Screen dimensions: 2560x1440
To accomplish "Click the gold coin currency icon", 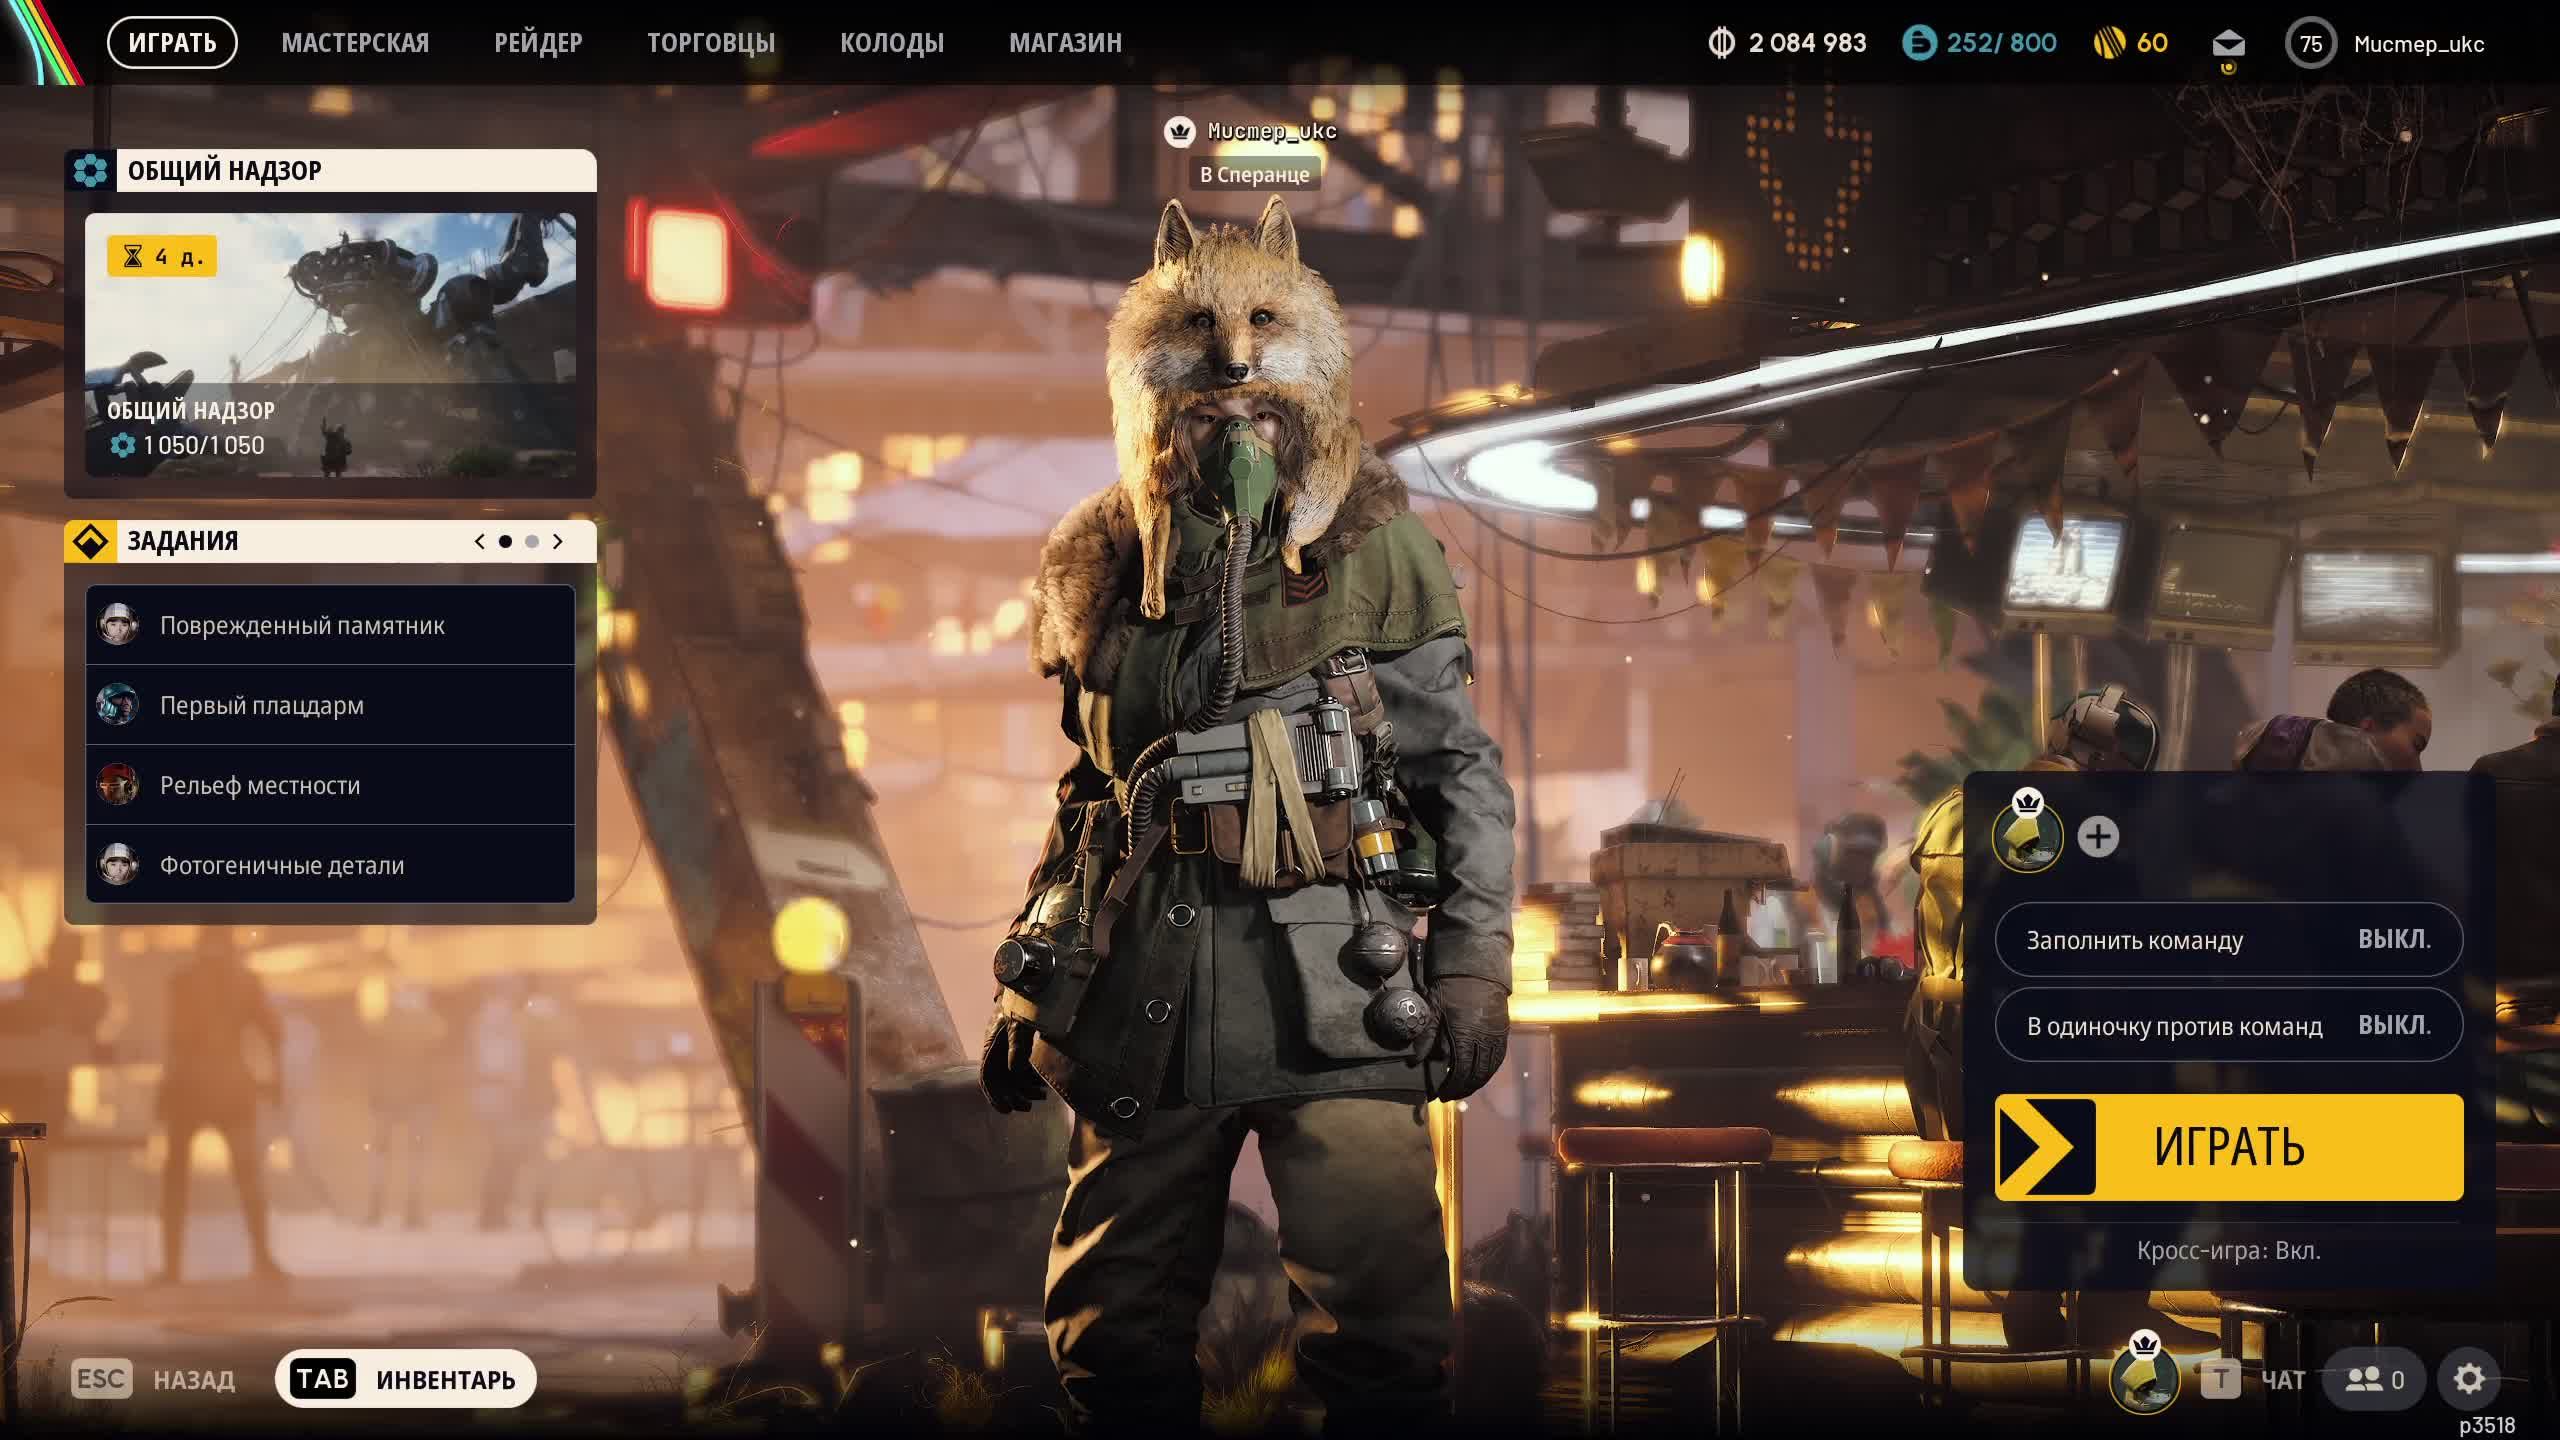I will click(x=2109, y=43).
